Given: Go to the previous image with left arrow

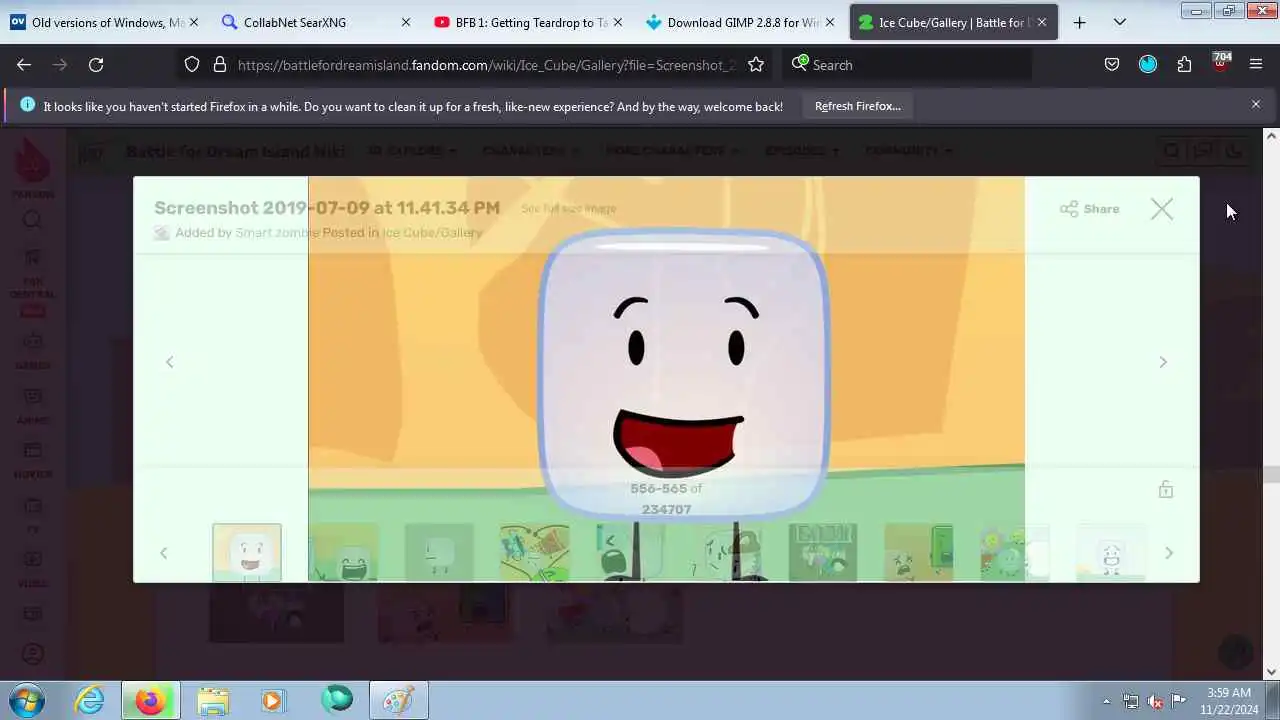Looking at the screenshot, I should (169, 362).
